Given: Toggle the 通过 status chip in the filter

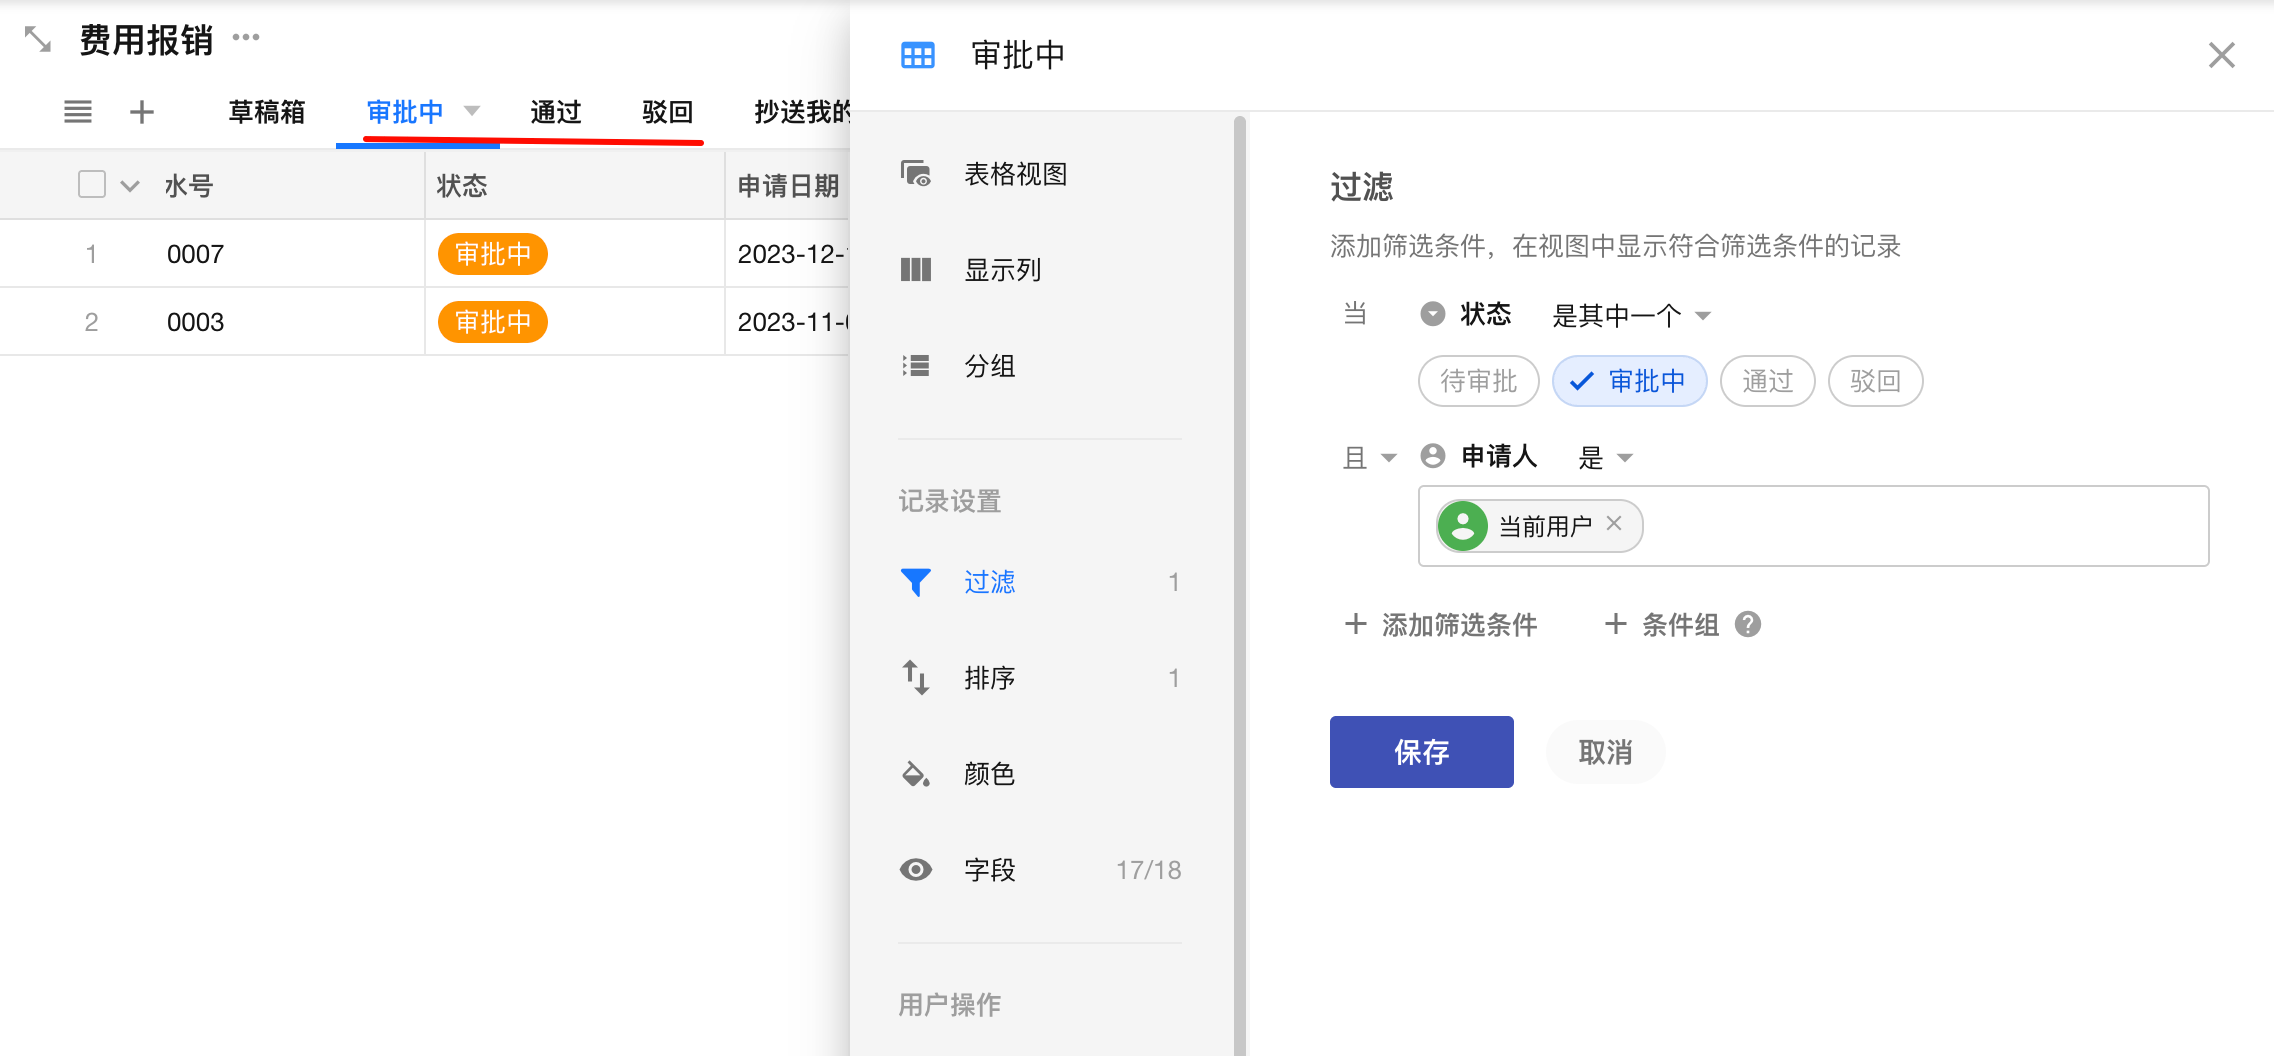Looking at the screenshot, I should coord(1768,381).
